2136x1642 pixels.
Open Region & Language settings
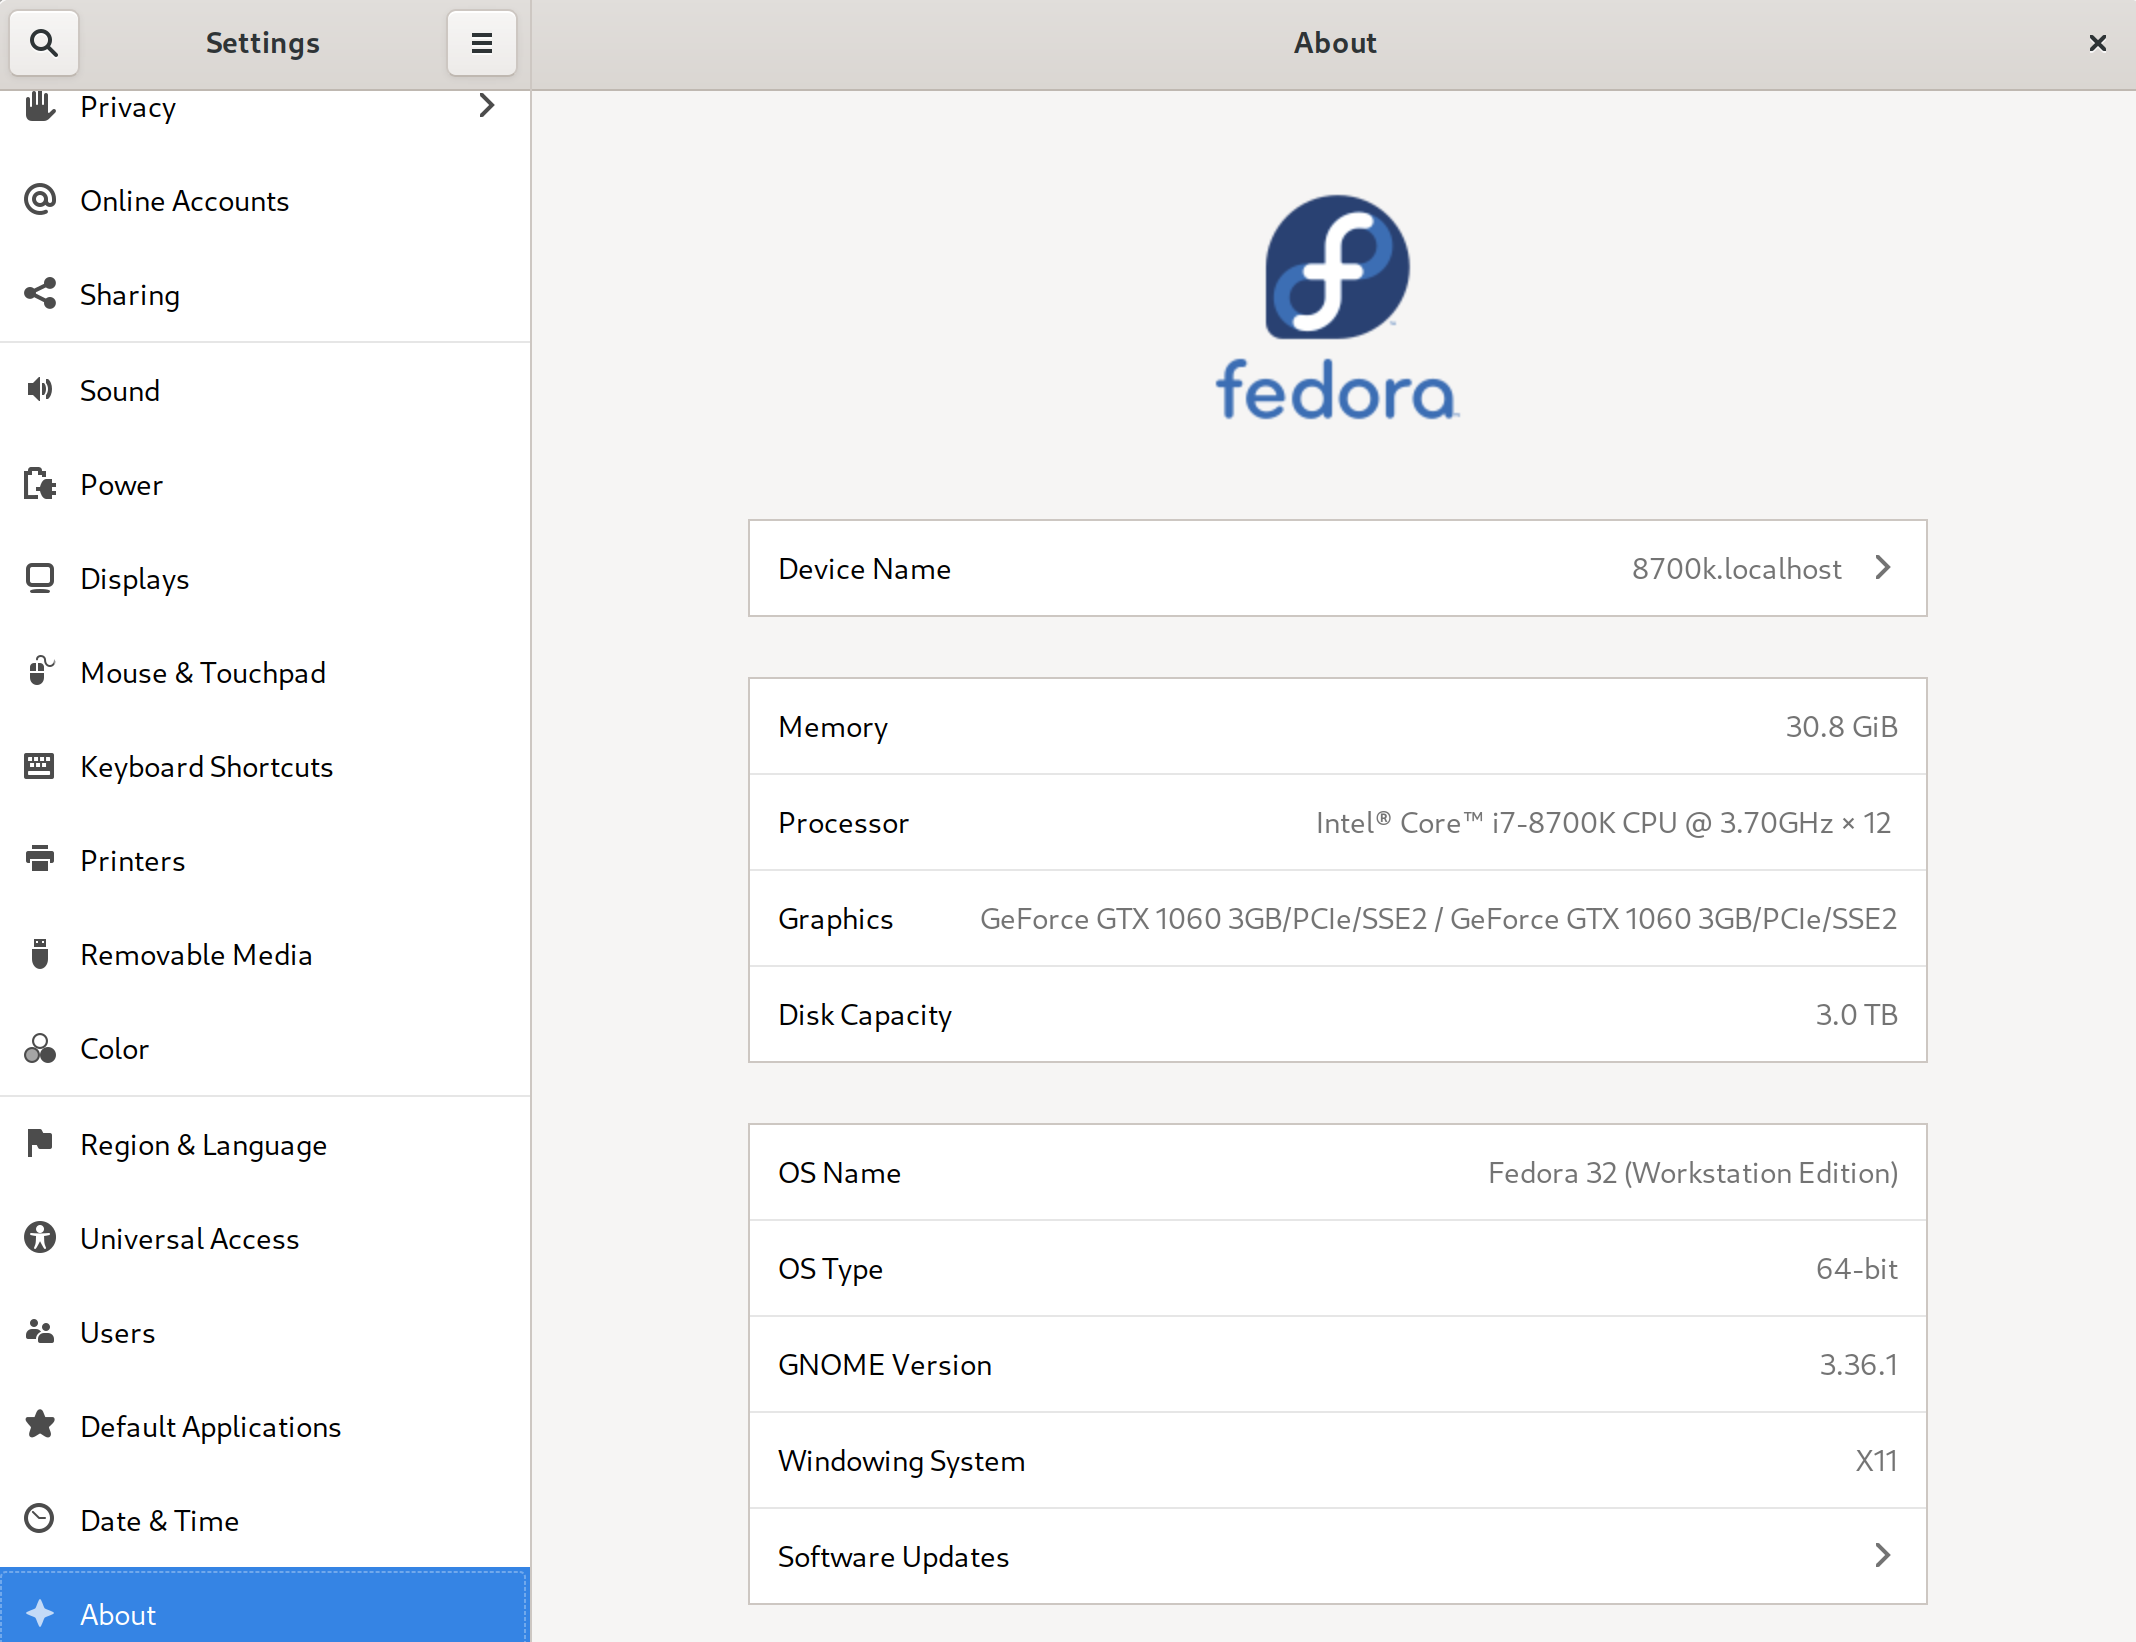[265, 1145]
